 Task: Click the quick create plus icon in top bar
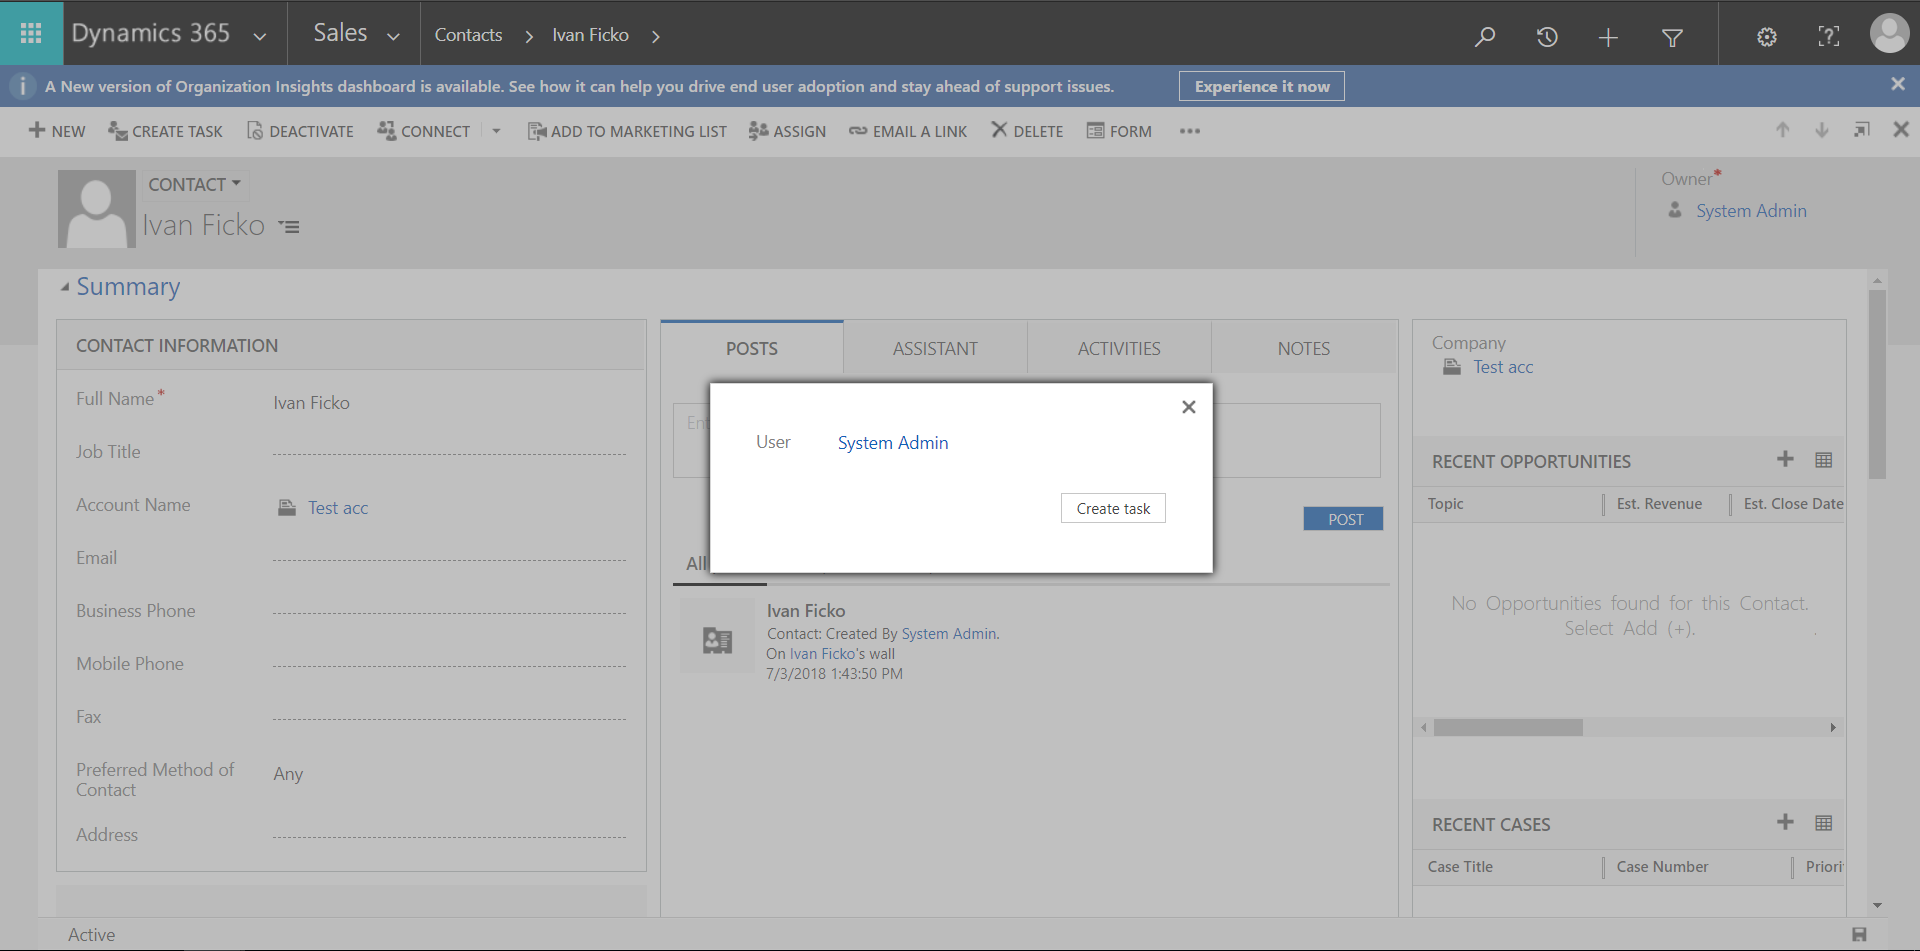1608,38
